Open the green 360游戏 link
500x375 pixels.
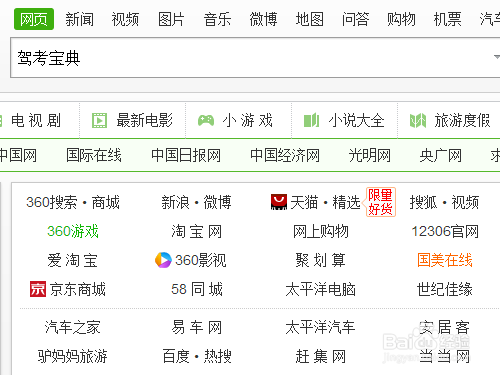[73, 231]
